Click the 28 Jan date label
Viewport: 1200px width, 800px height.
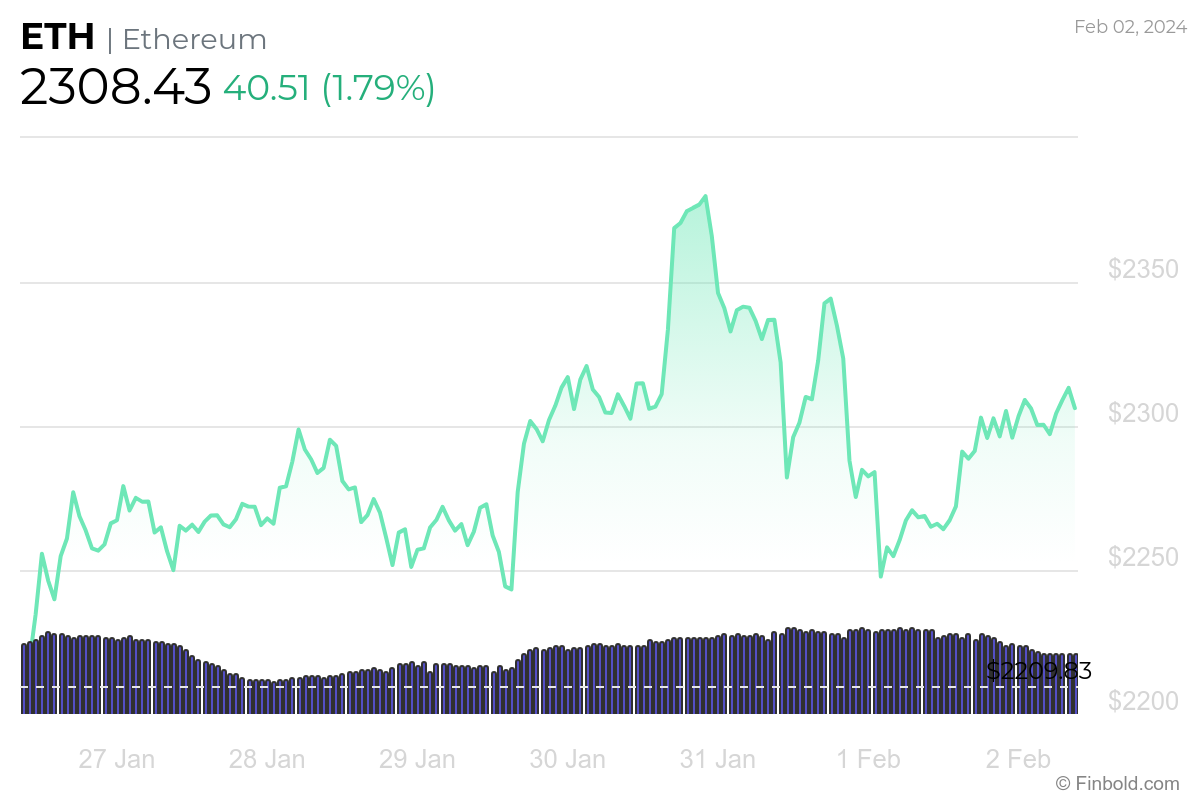point(267,759)
